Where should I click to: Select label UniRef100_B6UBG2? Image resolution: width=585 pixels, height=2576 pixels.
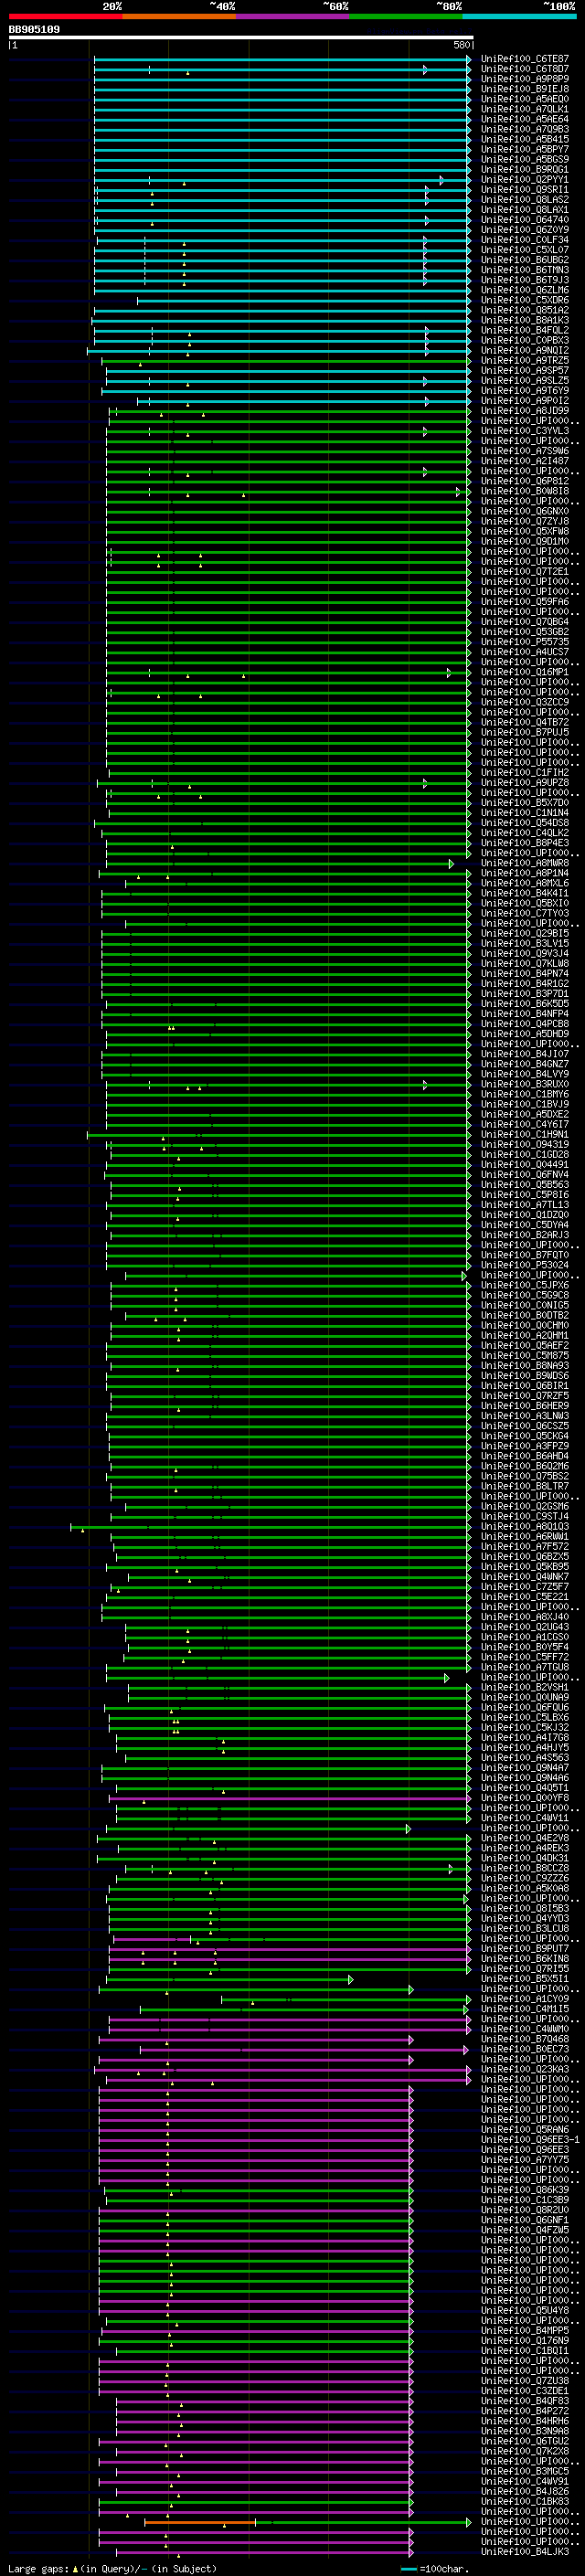pyautogui.click(x=524, y=260)
